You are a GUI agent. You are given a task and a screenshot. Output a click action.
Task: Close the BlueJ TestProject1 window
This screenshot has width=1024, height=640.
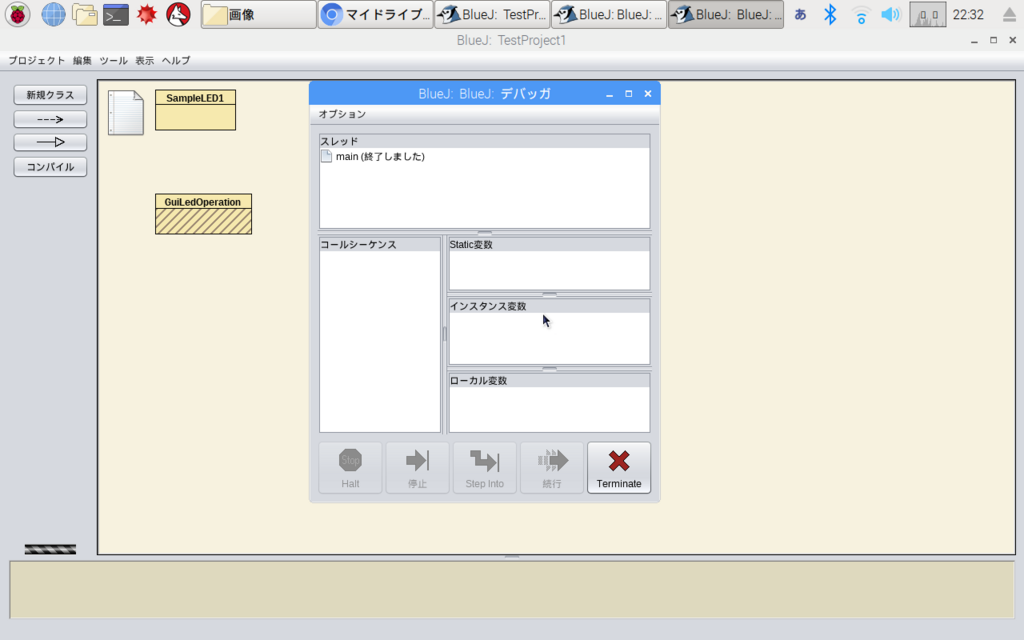point(1012,40)
